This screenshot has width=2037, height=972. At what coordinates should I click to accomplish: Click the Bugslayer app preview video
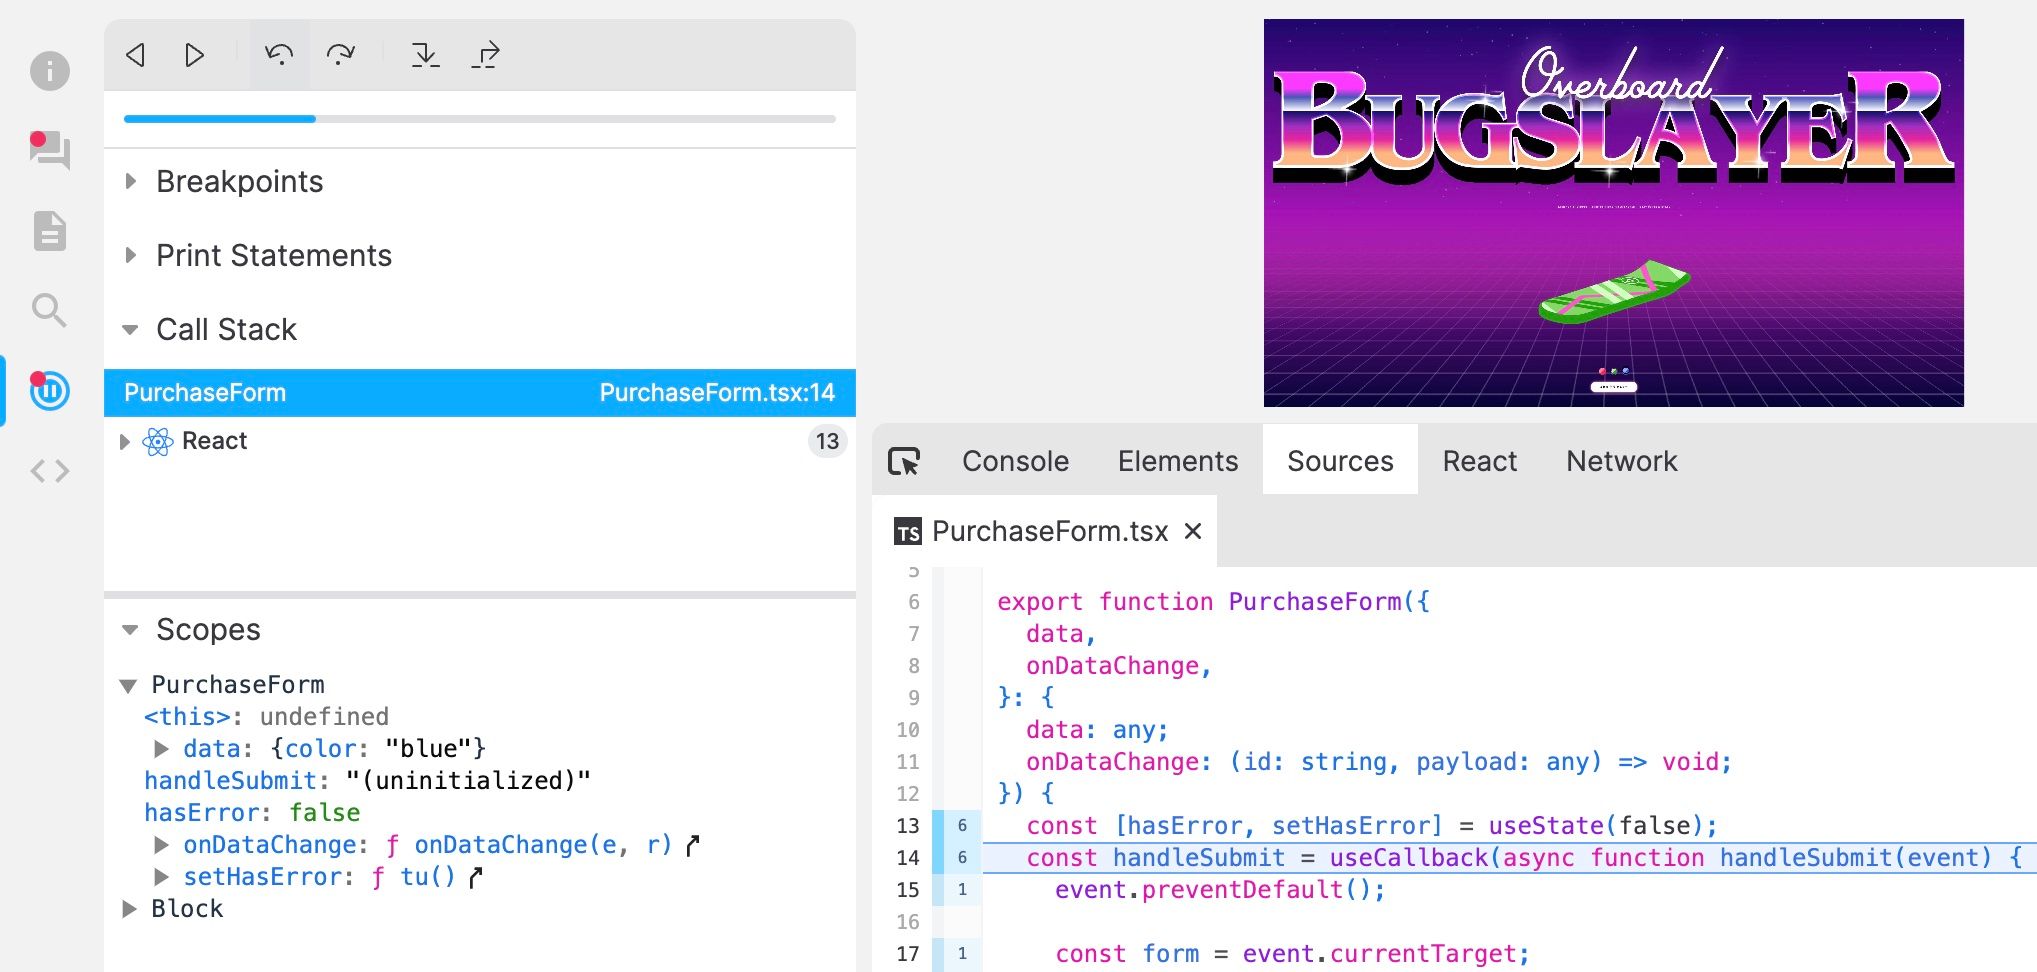1613,213
